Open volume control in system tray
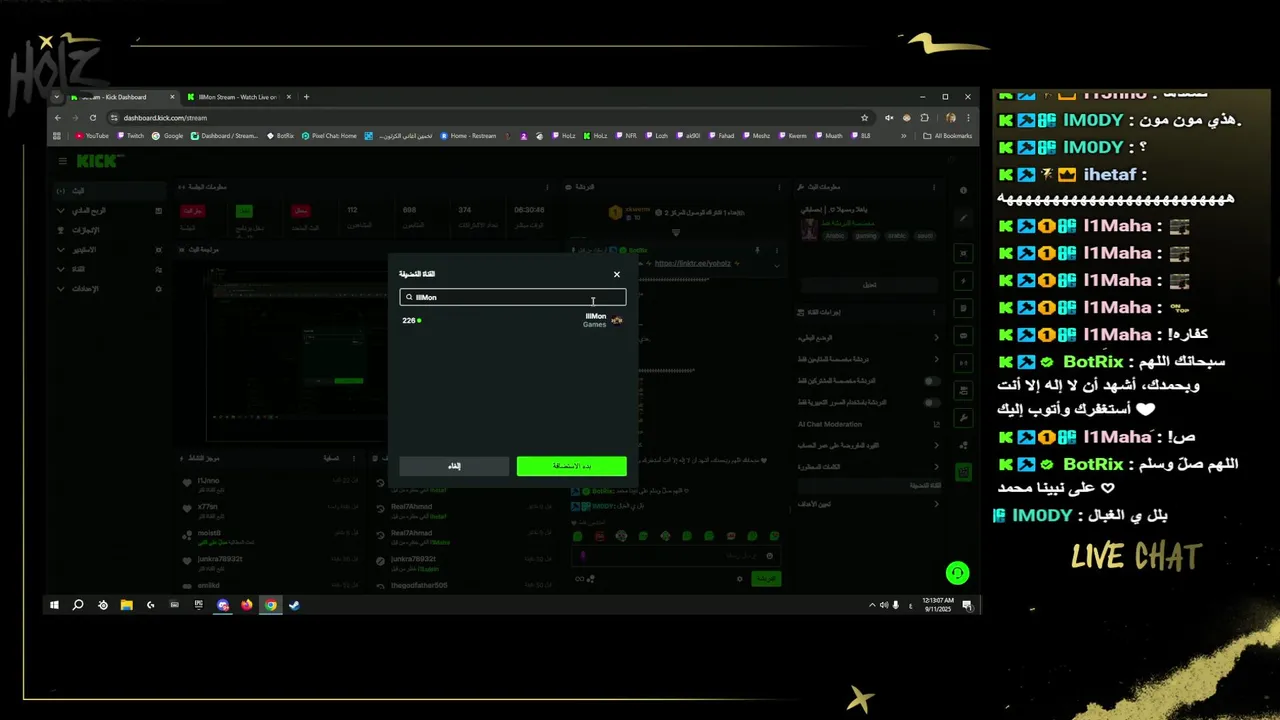Viewport: 1280px width, 720px height. pyautogui.click(x=884, y=605)
